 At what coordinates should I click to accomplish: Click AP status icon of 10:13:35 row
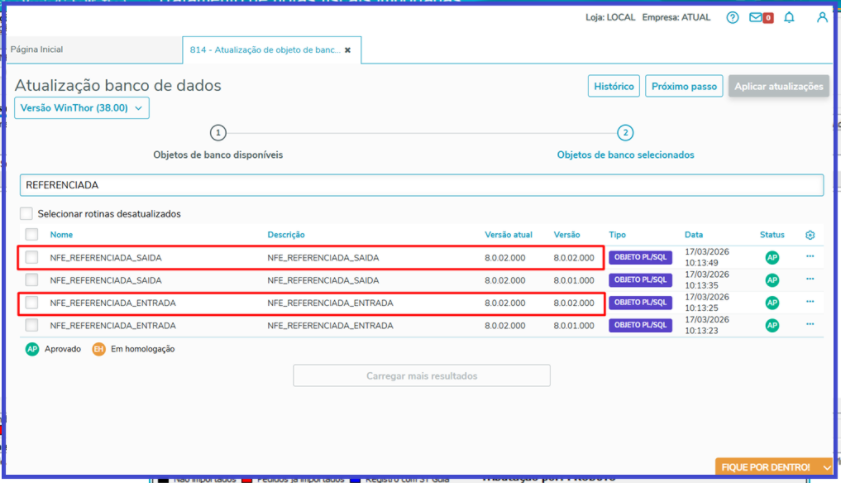tap(772, 280)
